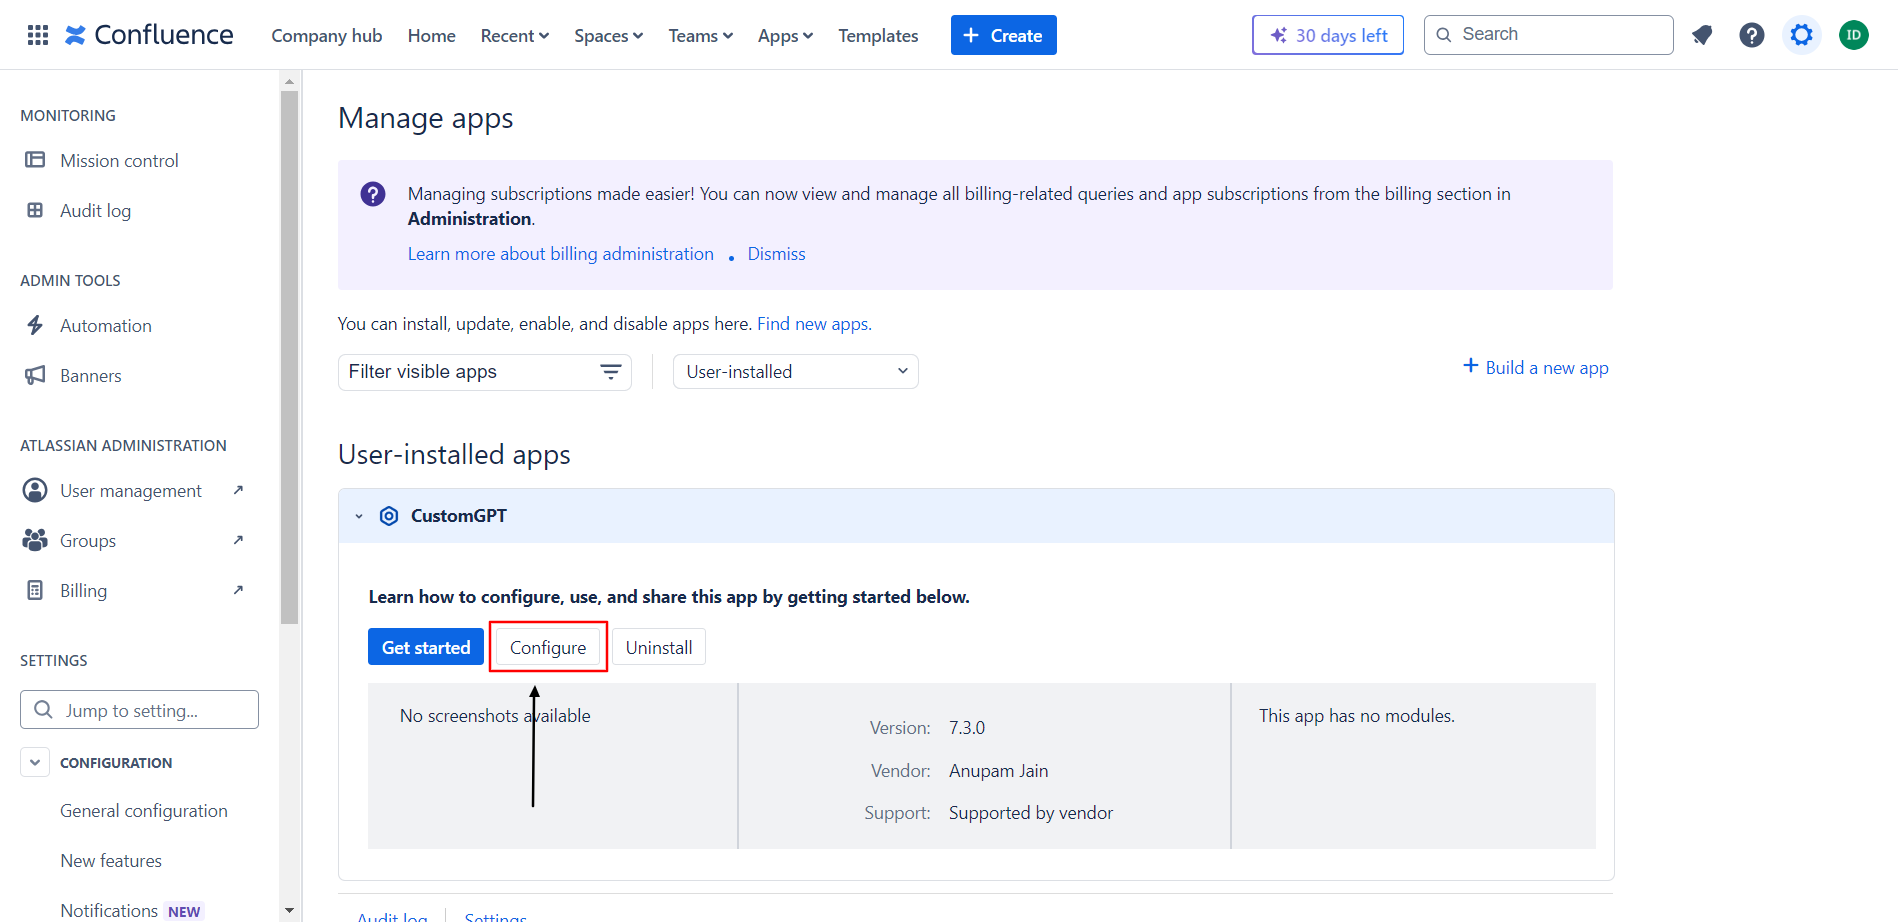
Task: Open Company hub in top navigation
Action: pos(327,36)
